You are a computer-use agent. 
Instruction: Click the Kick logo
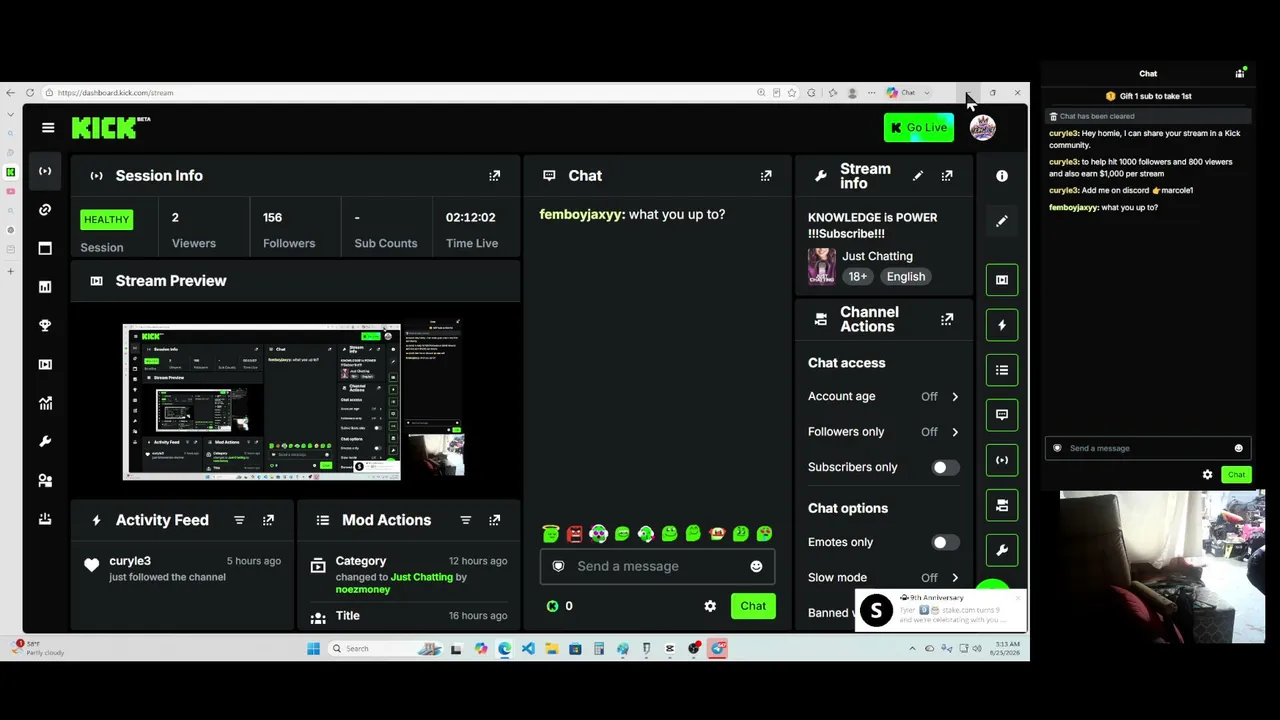pyautogui.click(x=111, y=127)
